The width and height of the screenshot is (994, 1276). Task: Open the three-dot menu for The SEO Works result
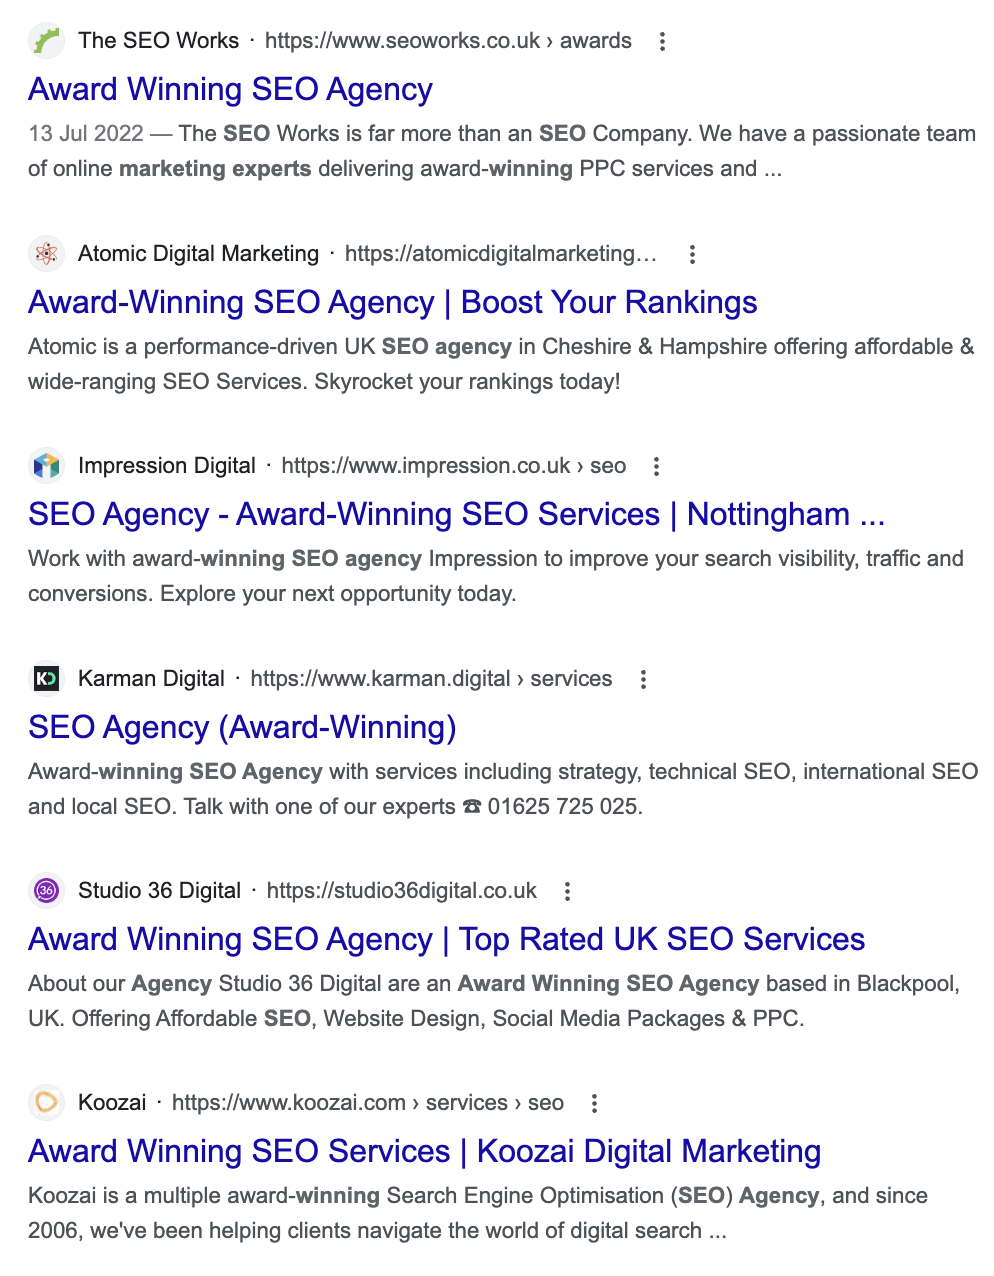tap(662, 41)
